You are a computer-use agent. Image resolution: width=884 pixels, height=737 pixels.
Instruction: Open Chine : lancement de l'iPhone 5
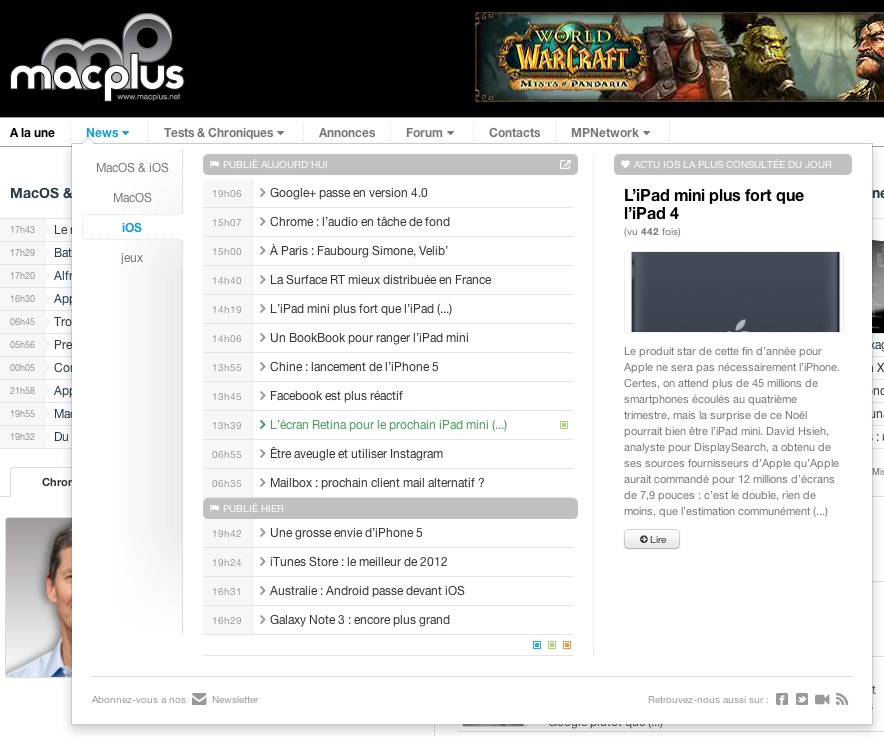point(354,367)
